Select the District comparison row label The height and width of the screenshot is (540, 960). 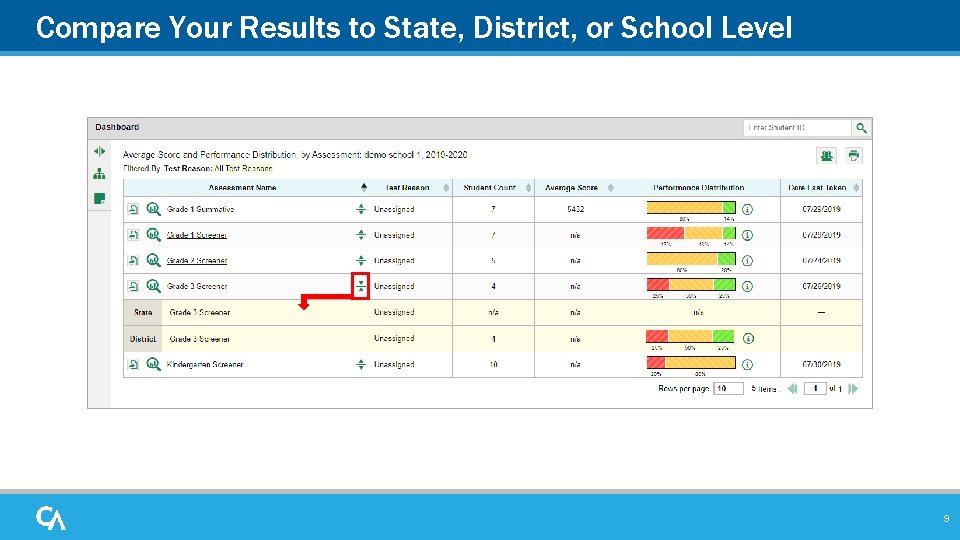tap(143, 339)
